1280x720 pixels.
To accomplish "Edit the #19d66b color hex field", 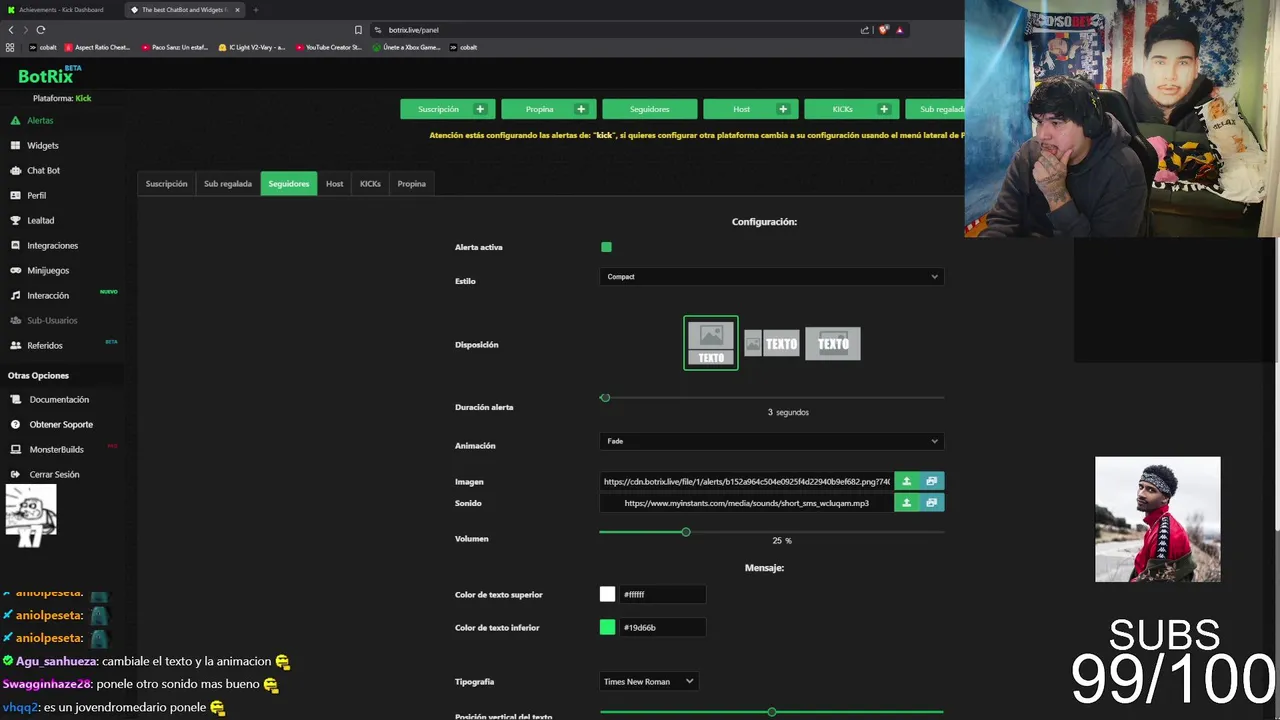I will tap(662, 627).
